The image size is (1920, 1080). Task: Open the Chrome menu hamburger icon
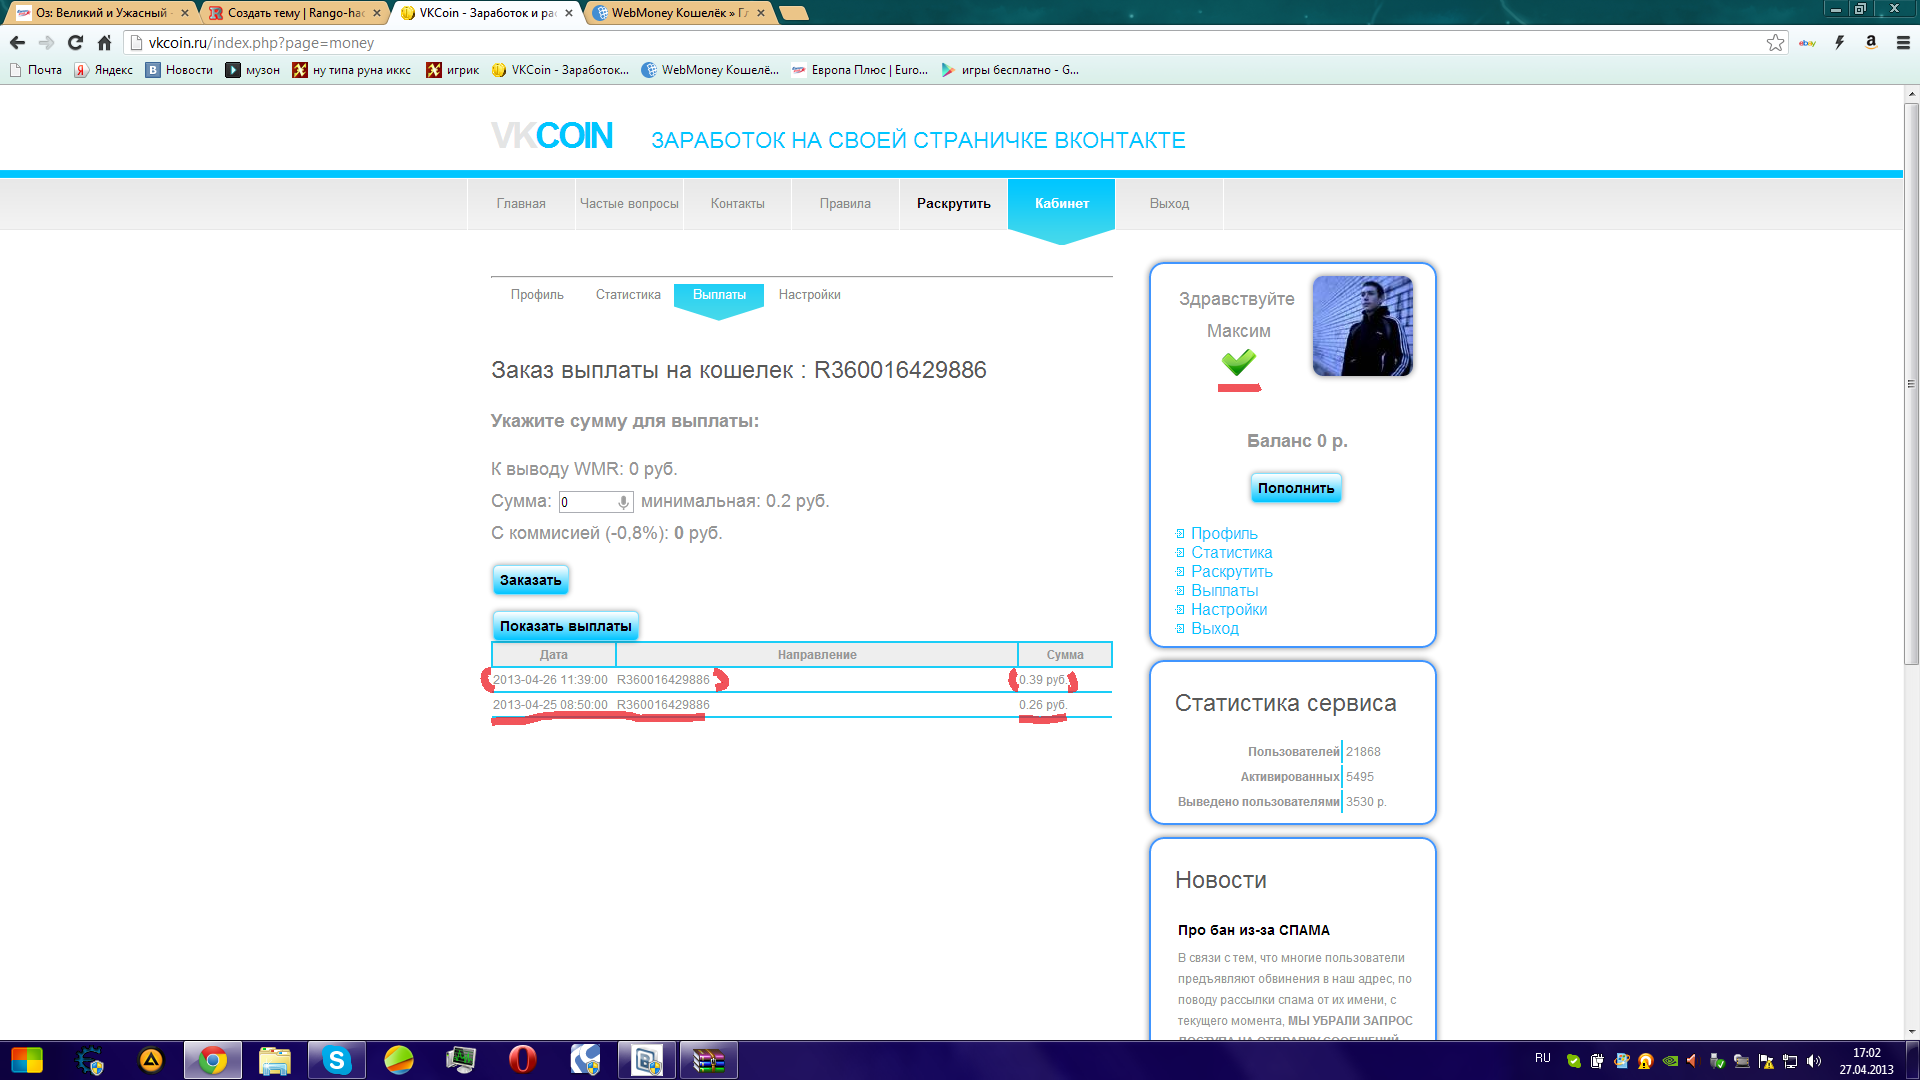1903,43
